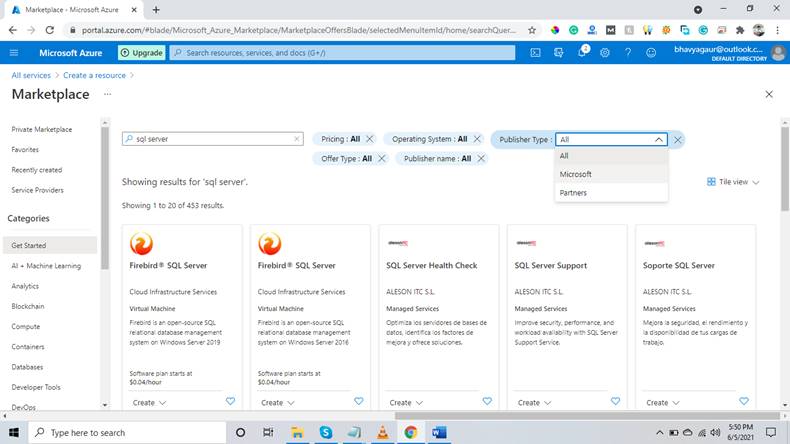Click the Marketplace sql server search field
The width and height of the screenshot is (790, 444).
click(x=213, y=139)
